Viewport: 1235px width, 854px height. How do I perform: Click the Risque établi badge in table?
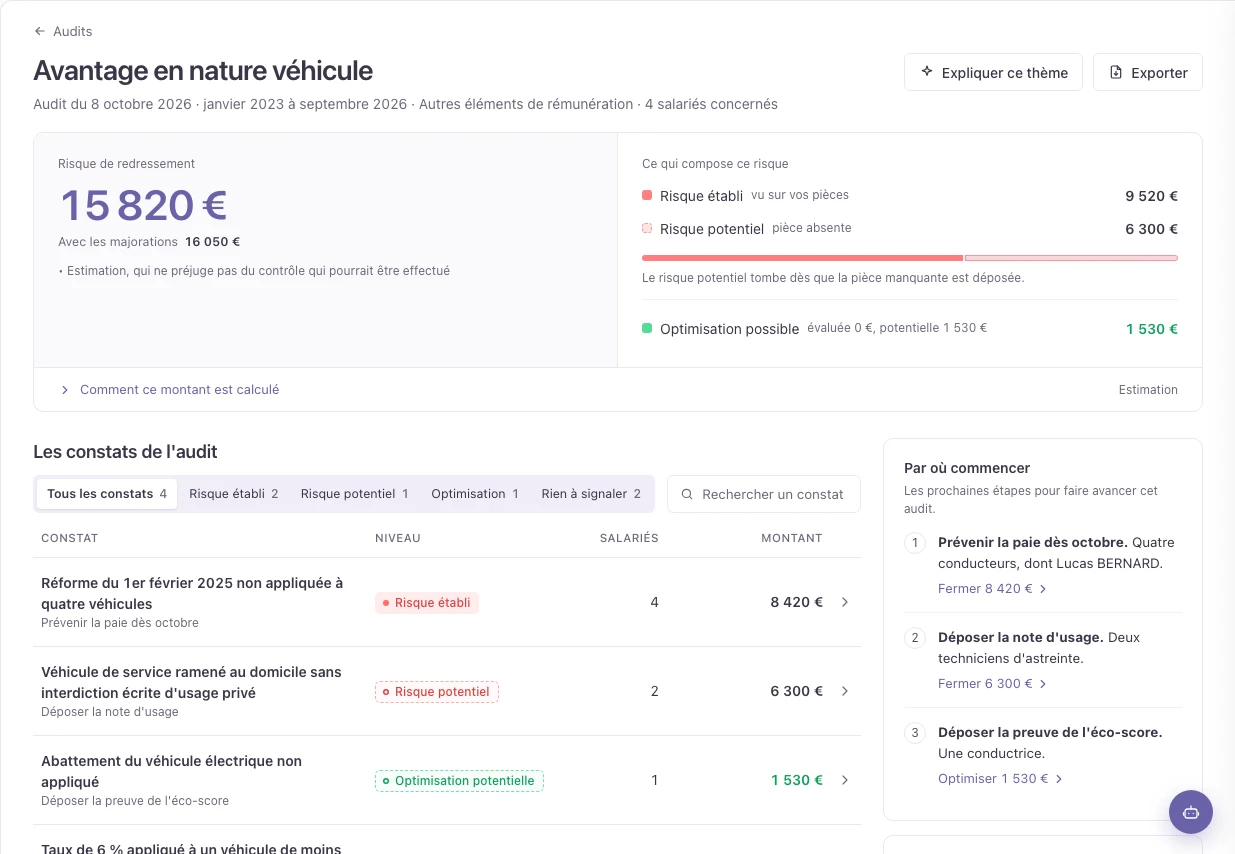coord(427,603)
